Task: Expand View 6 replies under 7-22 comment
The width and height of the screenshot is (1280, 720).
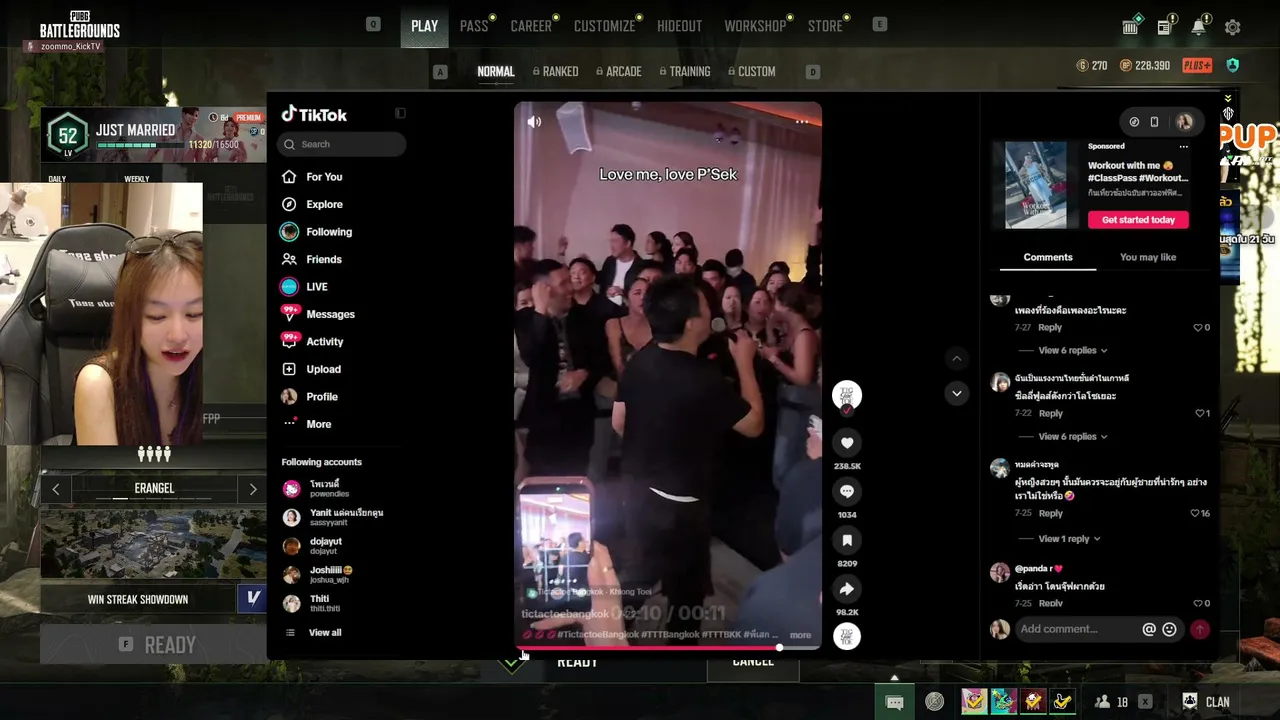Action: (1072, 436)
